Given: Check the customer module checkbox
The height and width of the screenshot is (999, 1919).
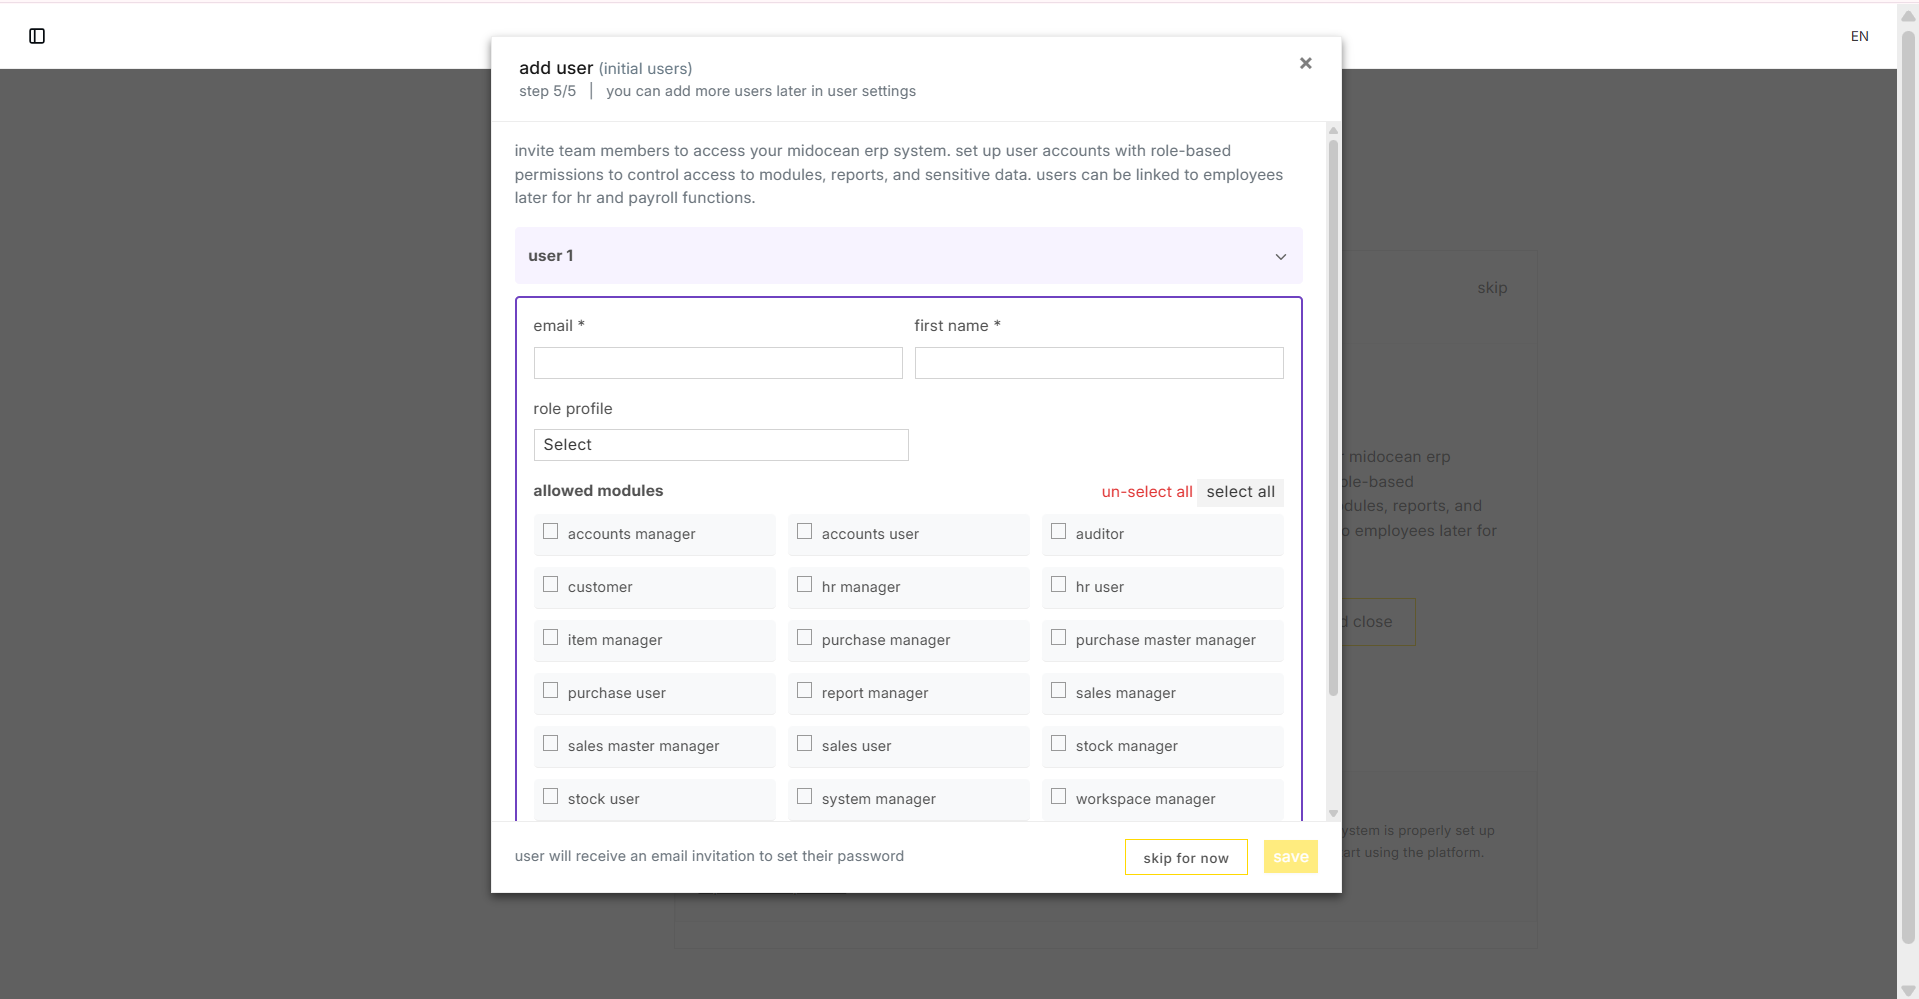Looking at the screenshot, I should [550, 583].
